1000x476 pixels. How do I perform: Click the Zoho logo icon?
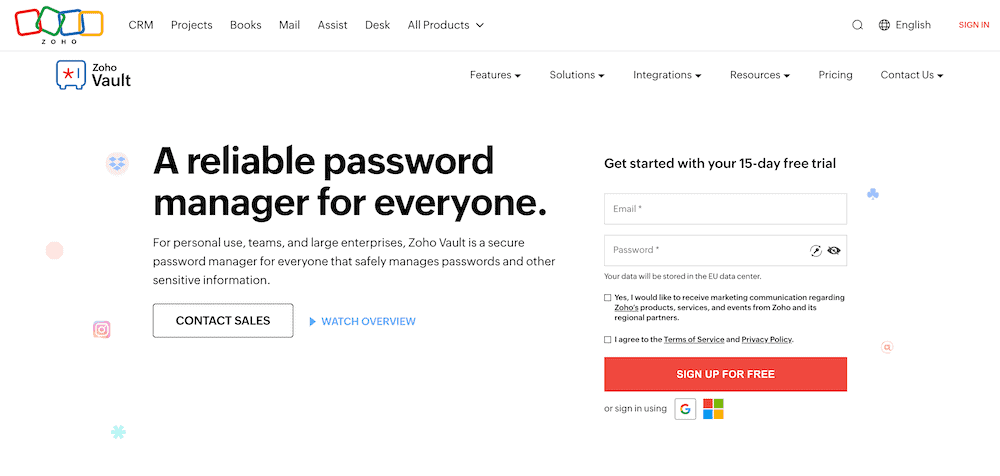pyautogui.click(x=59, y=25)
